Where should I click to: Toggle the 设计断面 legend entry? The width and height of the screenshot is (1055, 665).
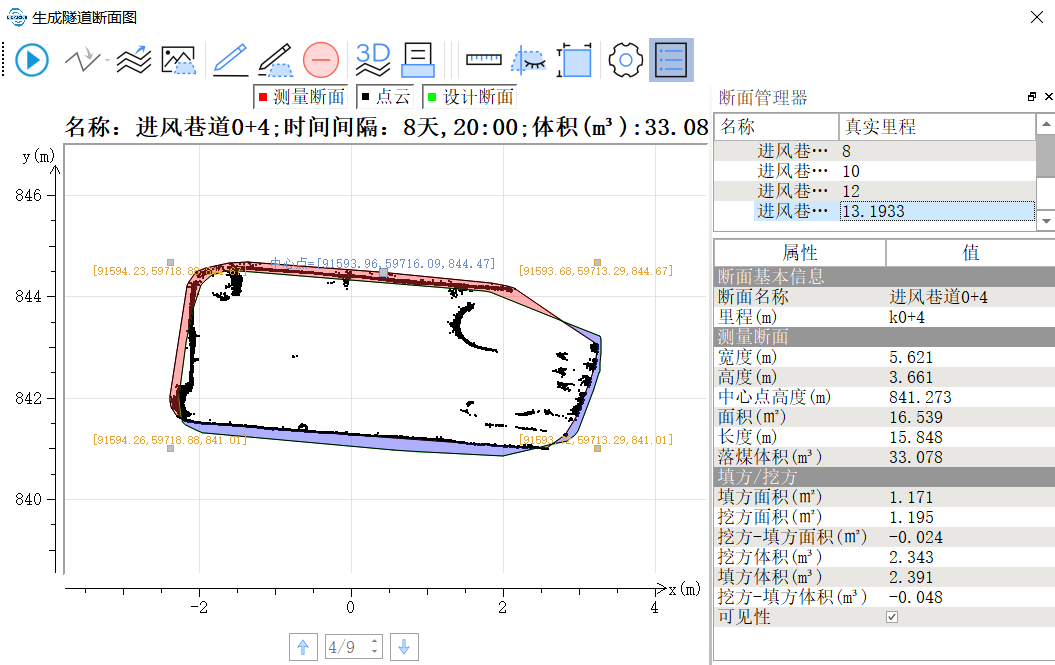pos(470,97)
